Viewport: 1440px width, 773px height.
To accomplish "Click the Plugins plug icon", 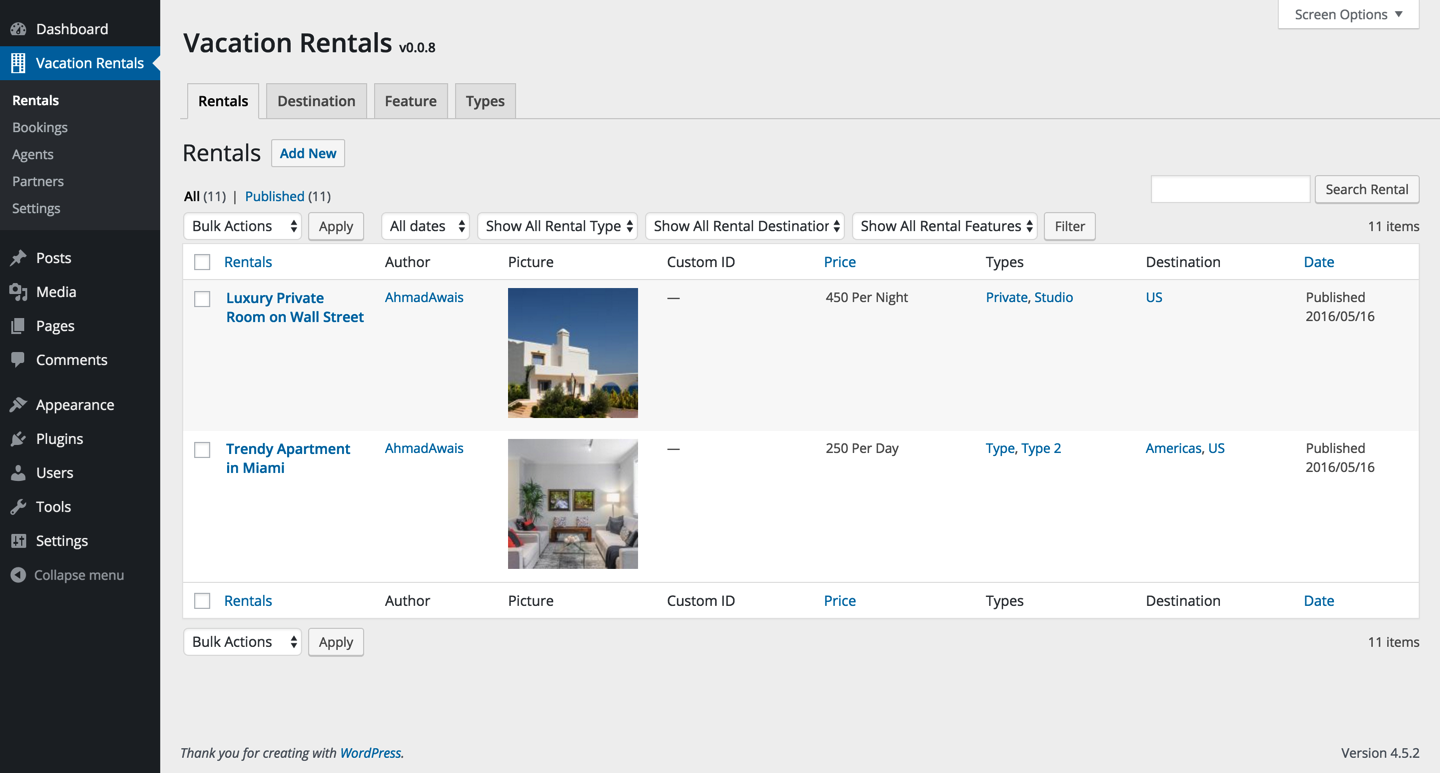I will pos(18,439).
